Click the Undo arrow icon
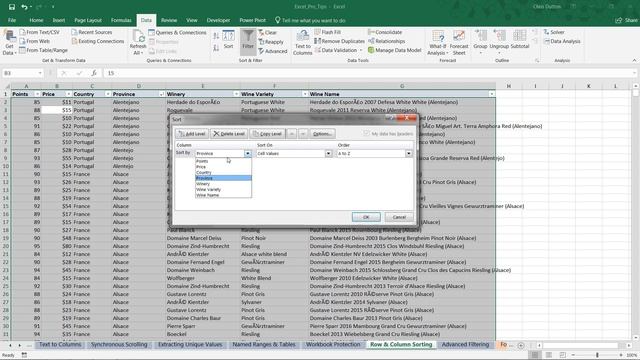This screenshot has height=360, width=640. 24,7
